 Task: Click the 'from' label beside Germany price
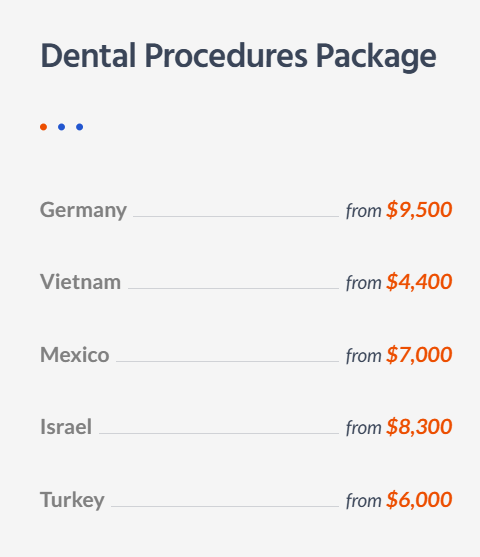363,211
